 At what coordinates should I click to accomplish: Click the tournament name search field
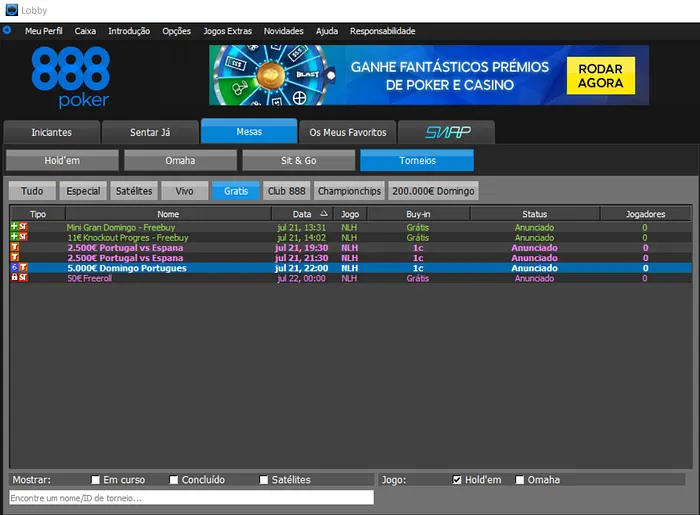pyautogui.click(x=192, y=498)
